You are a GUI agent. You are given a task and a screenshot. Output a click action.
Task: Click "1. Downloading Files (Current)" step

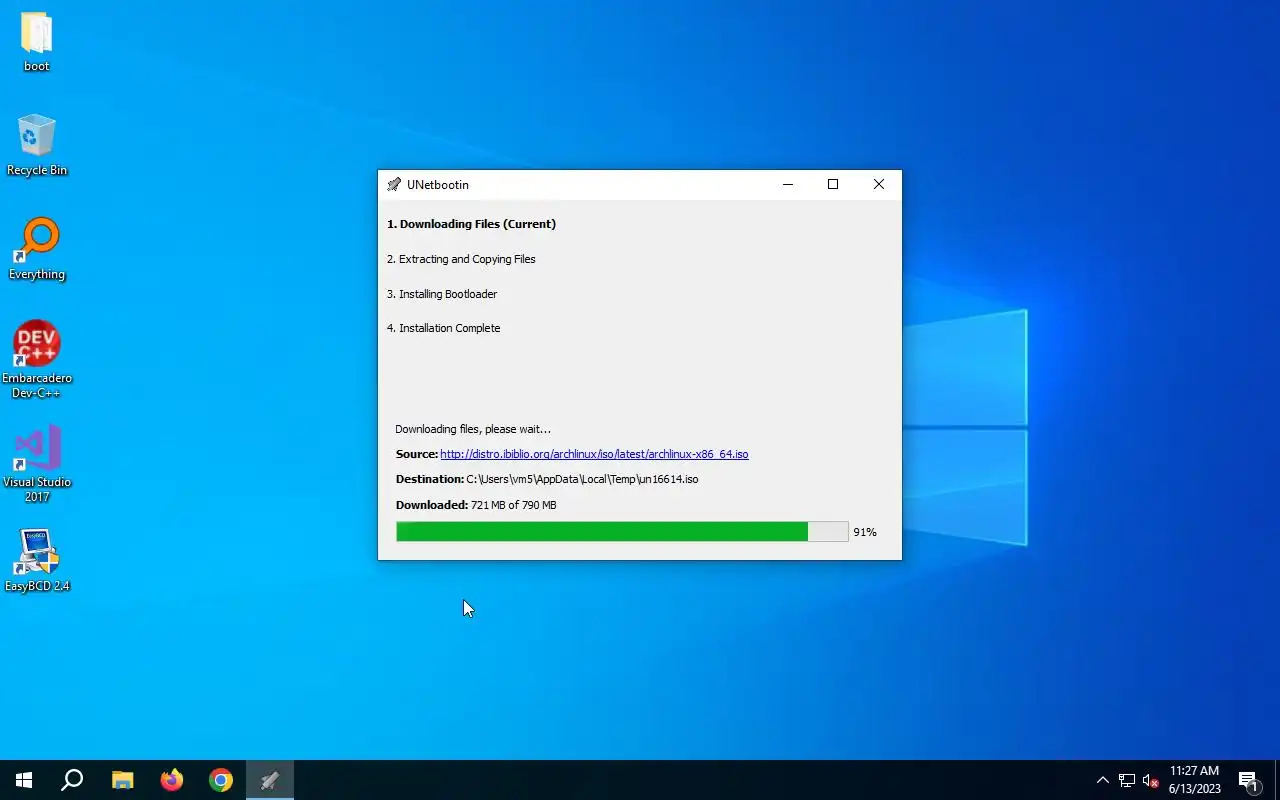tap(471, 224)
